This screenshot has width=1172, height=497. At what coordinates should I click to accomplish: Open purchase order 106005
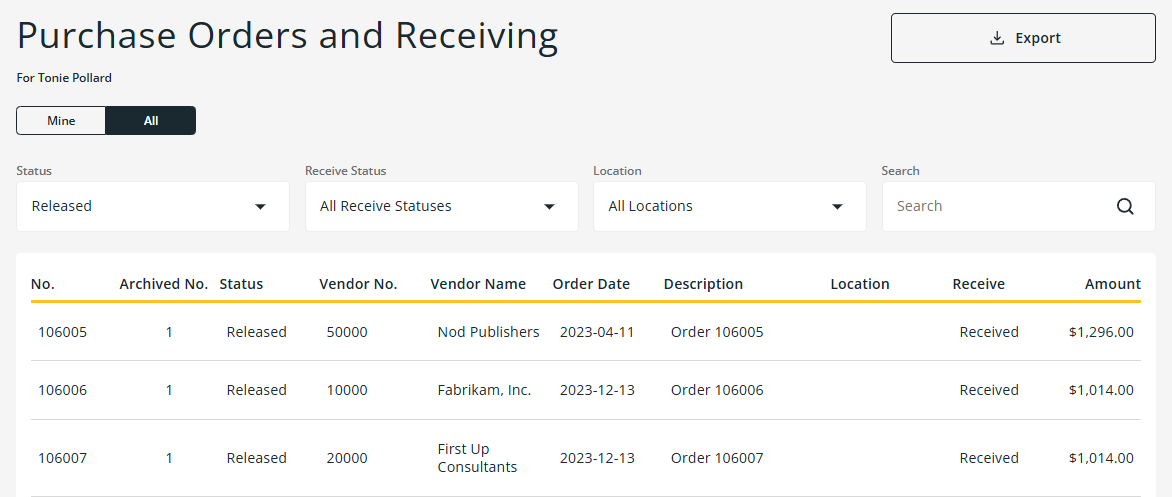point(63,332)
